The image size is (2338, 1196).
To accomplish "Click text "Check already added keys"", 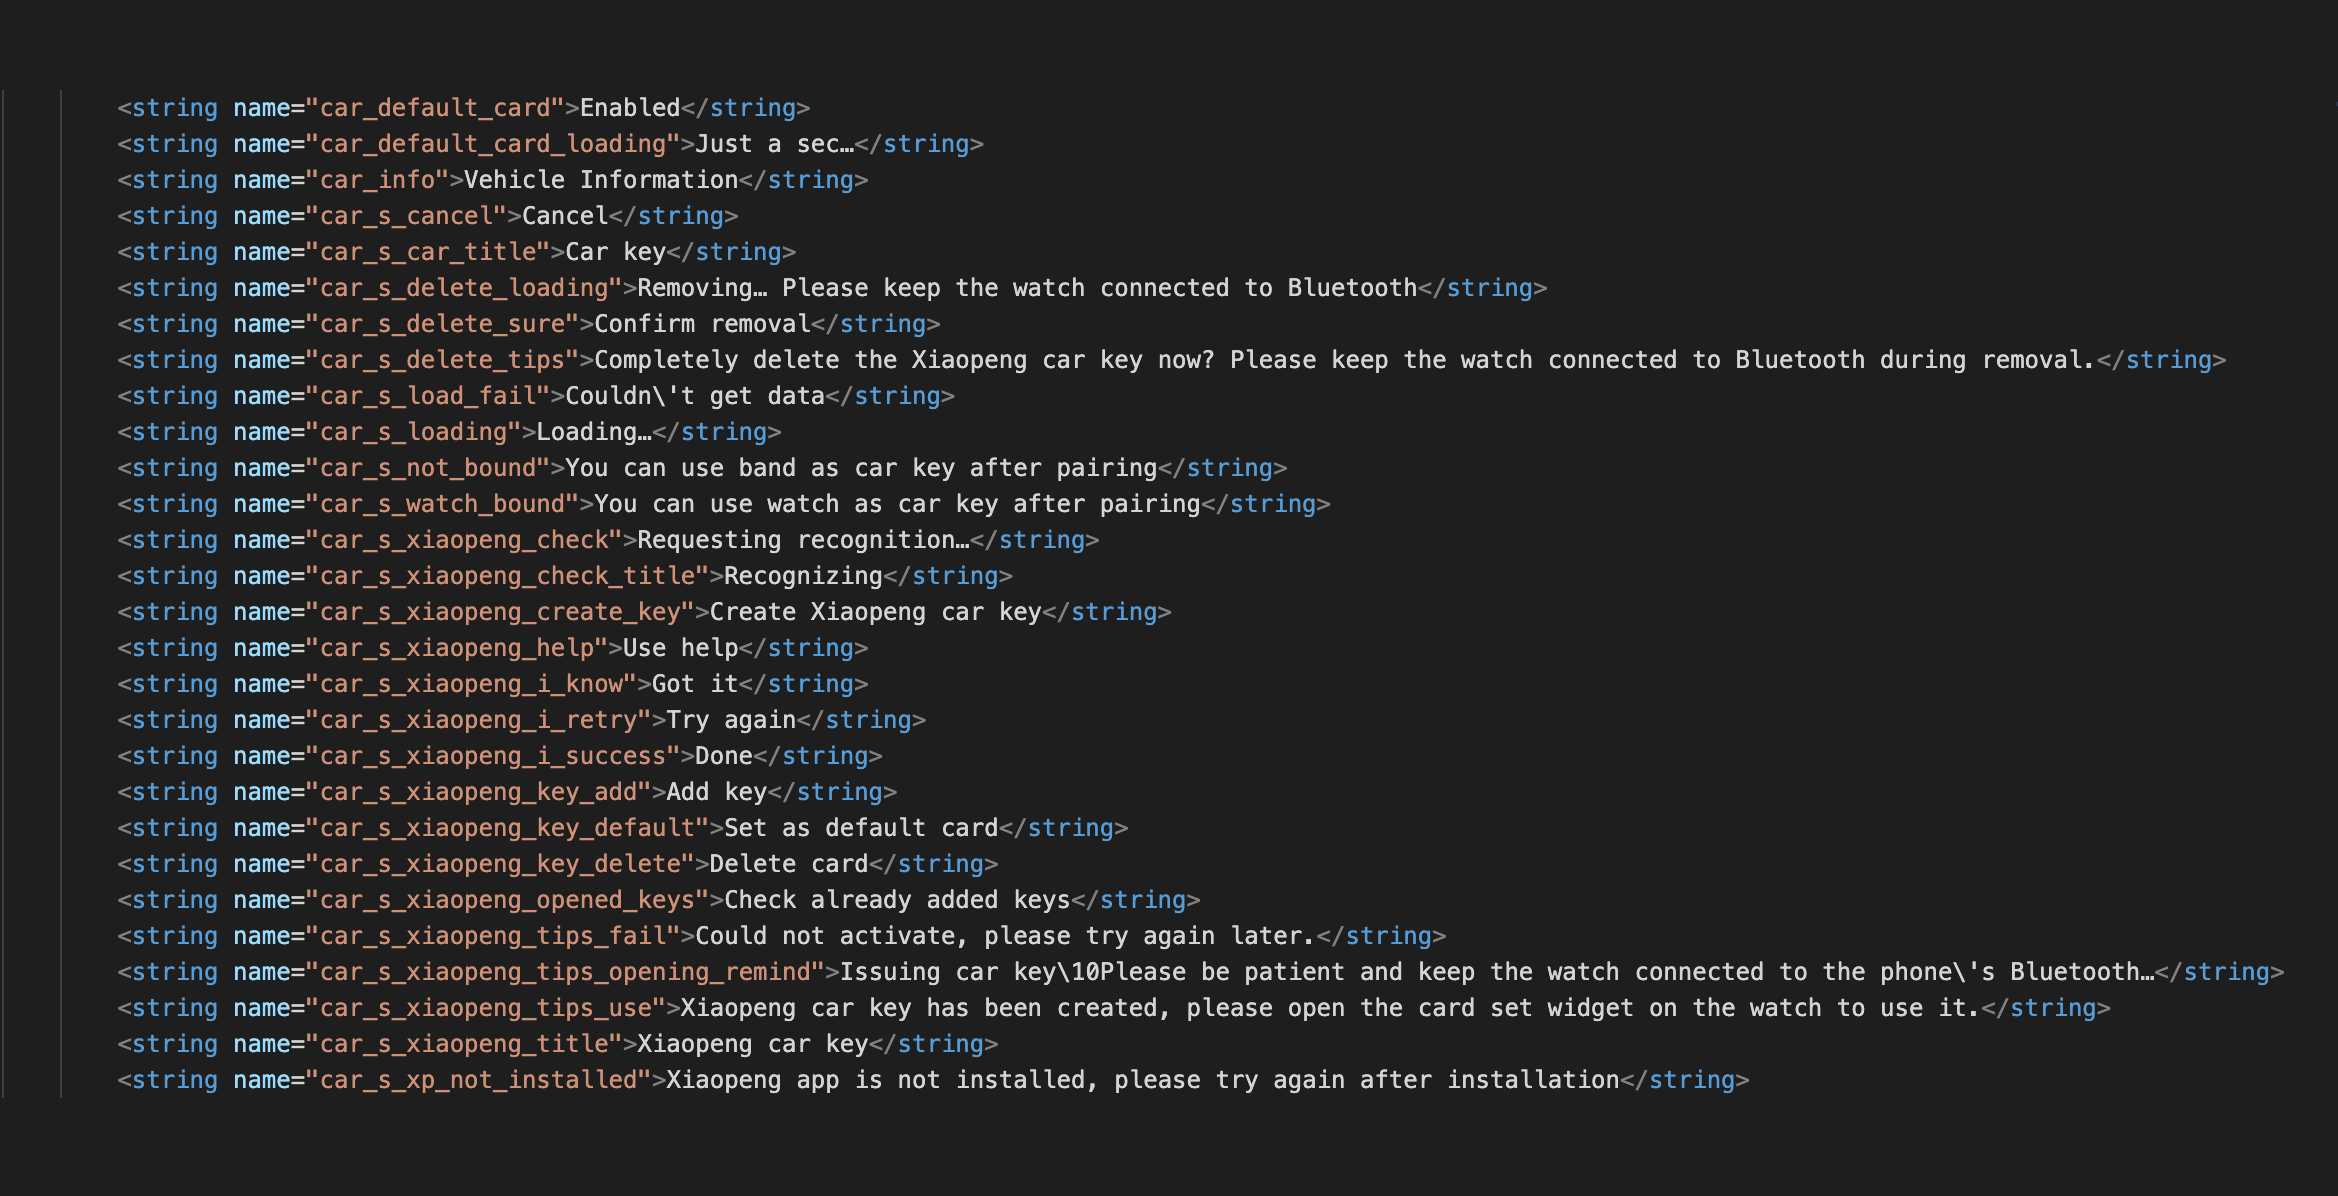I will tap(897, 900).
